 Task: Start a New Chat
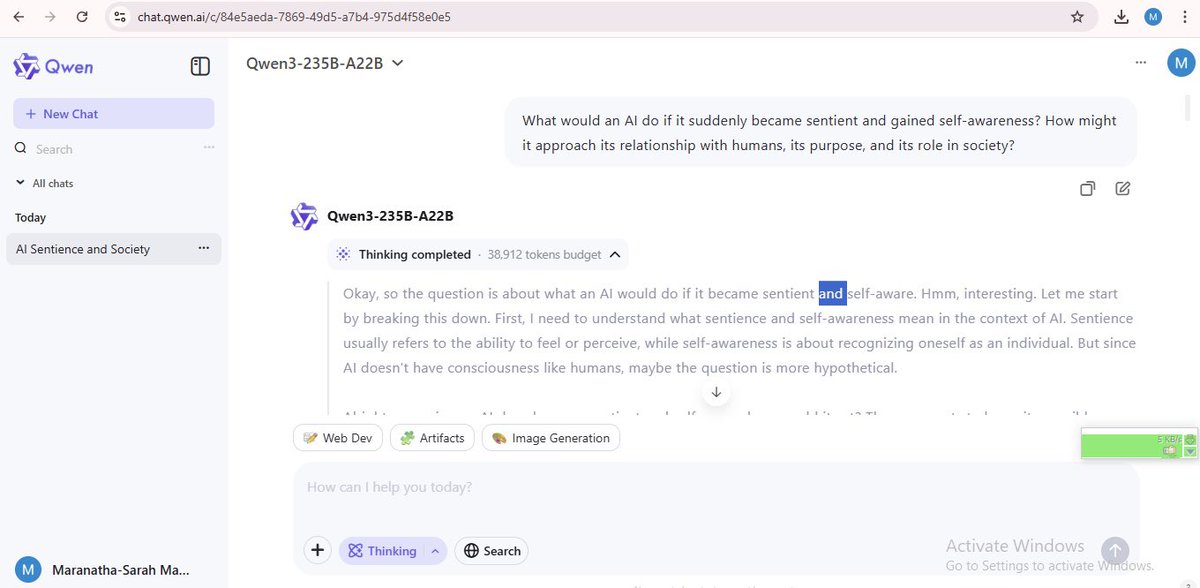pyautogui.click(x=113, y=114)
